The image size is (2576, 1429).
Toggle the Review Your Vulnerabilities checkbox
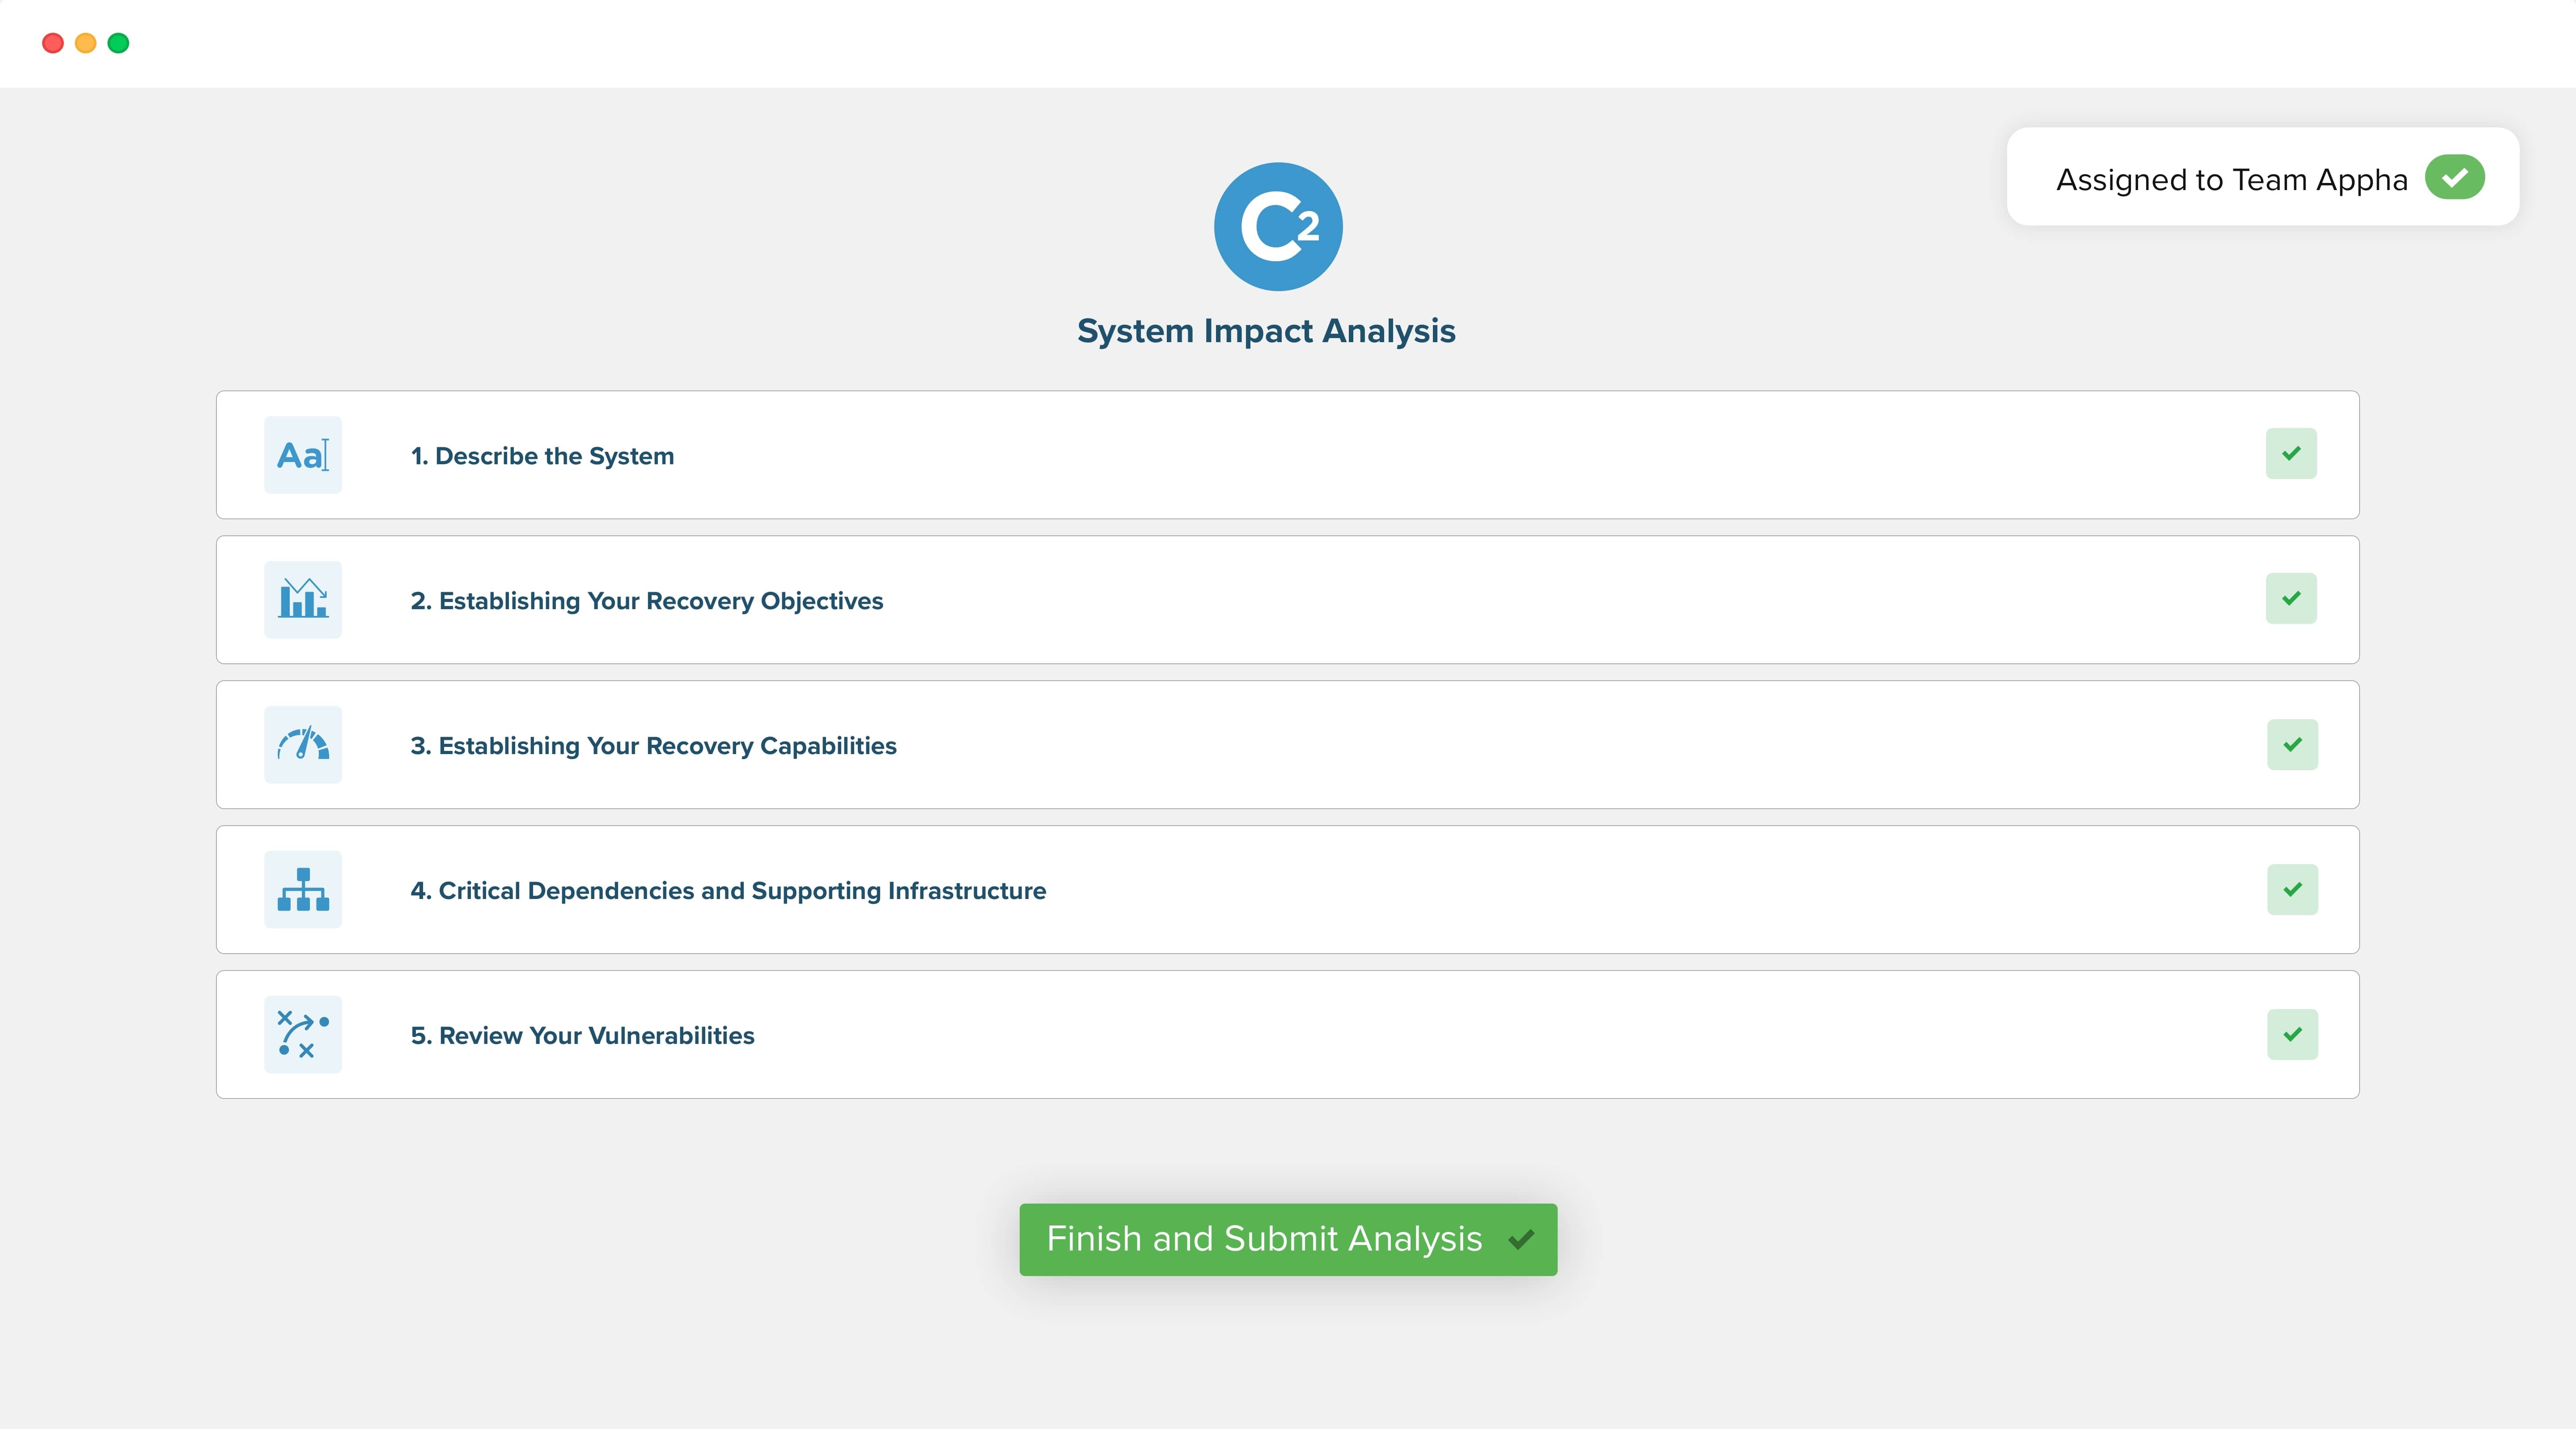[x=2292, y=1035]
